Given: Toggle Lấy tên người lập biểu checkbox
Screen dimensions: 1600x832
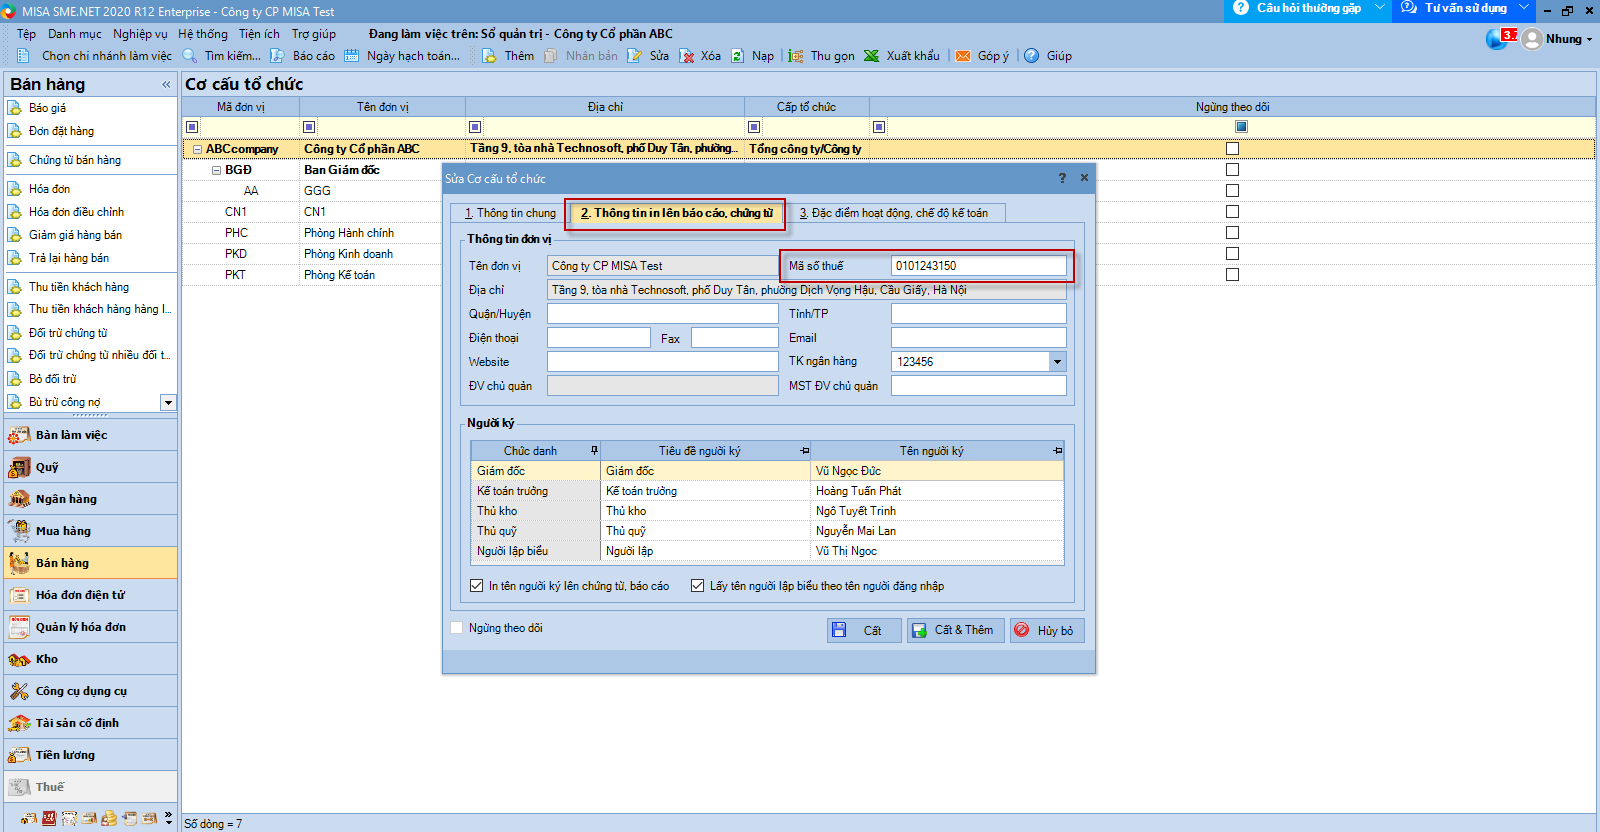Looking at the screenshot, I should pos(698,586).
